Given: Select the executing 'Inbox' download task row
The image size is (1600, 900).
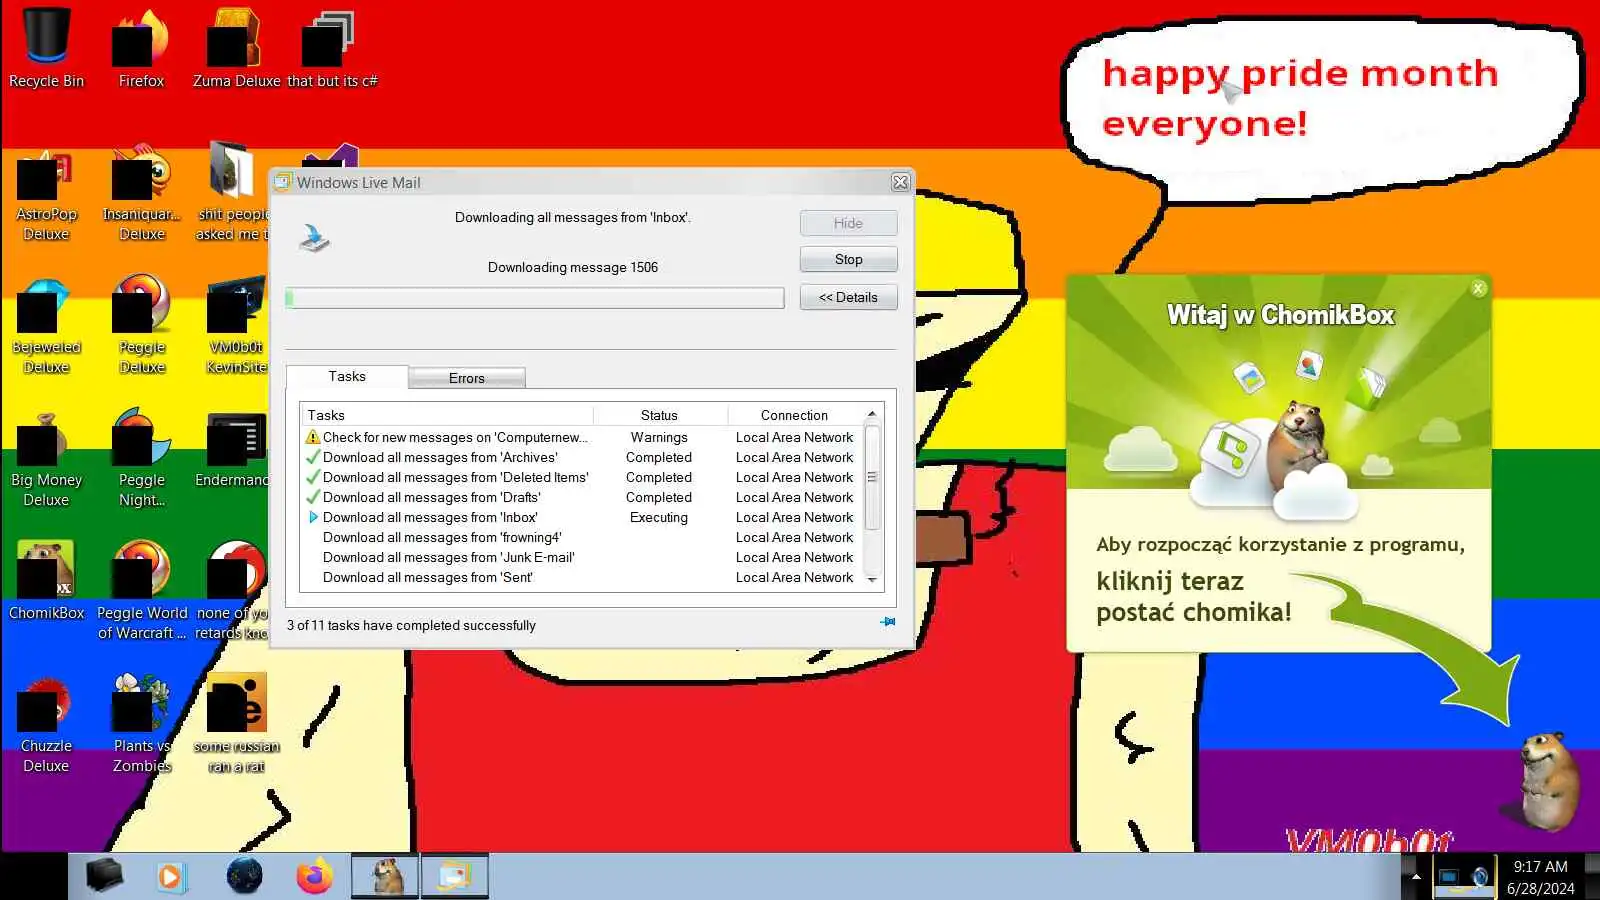Looking at the screenshot, I should point(582,517).
